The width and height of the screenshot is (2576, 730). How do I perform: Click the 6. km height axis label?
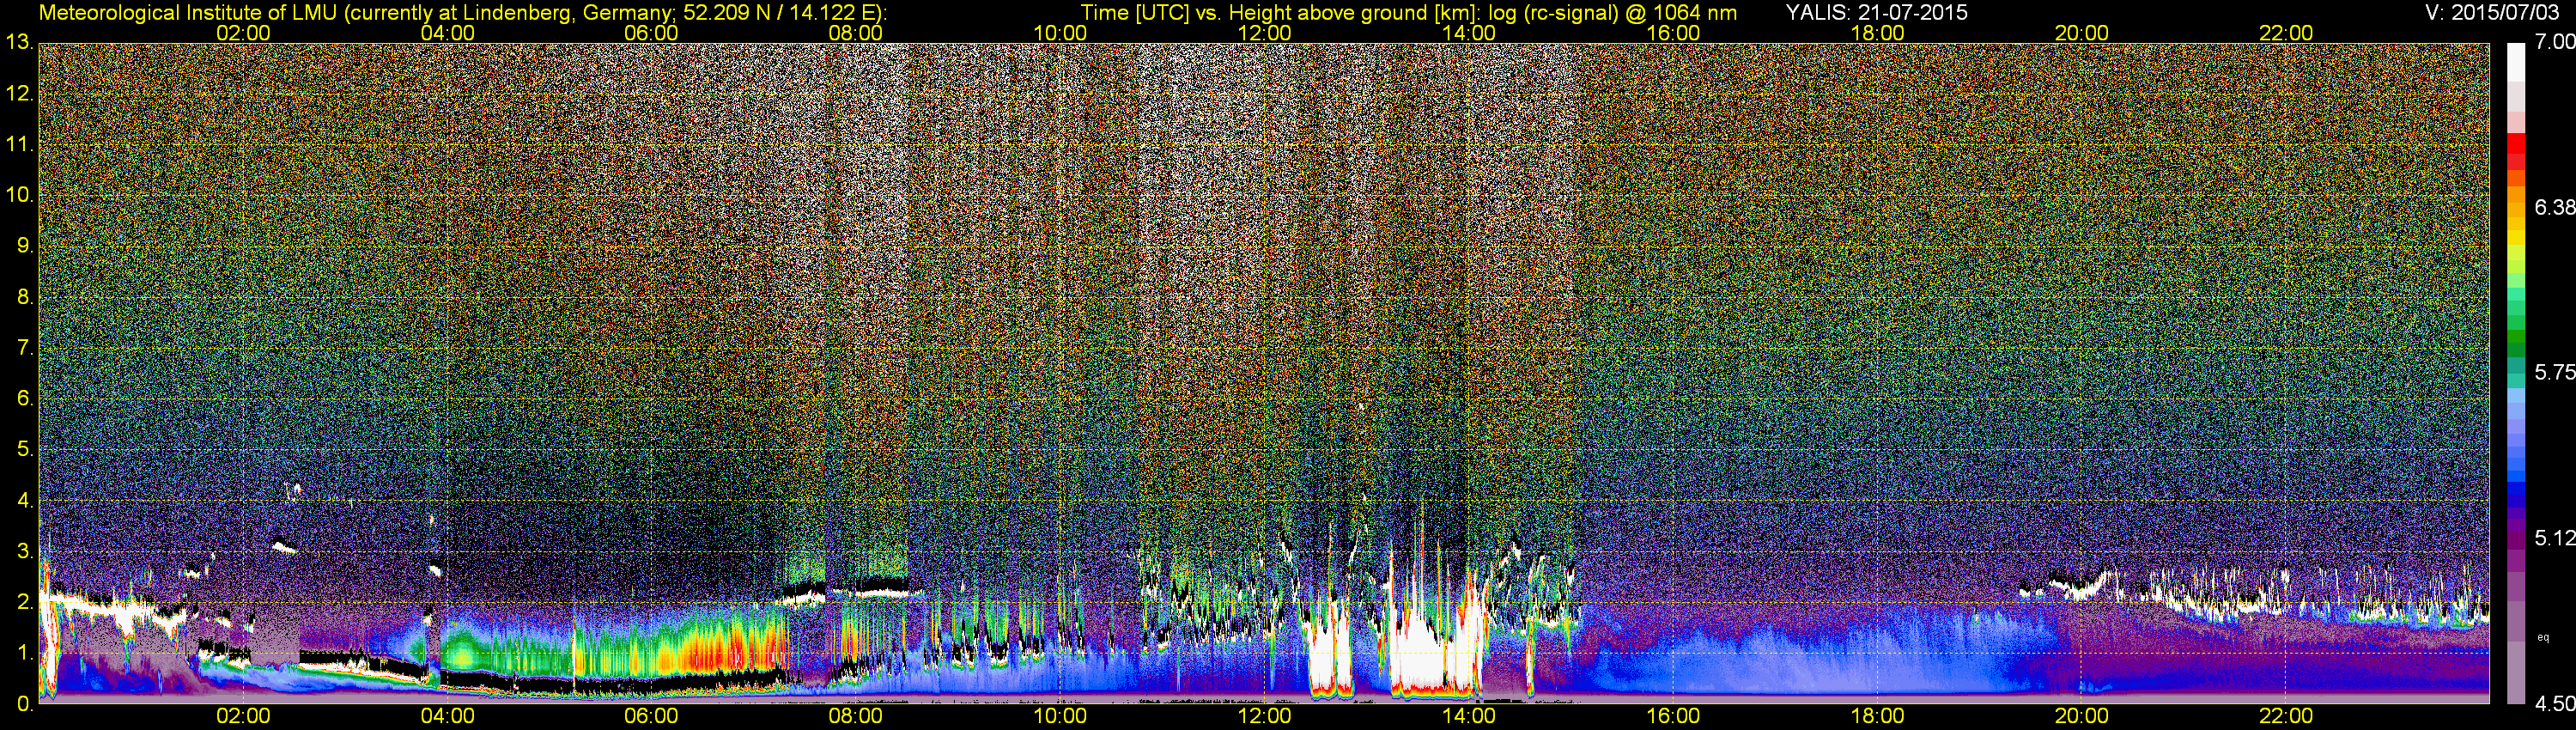[x=25, y=399]
